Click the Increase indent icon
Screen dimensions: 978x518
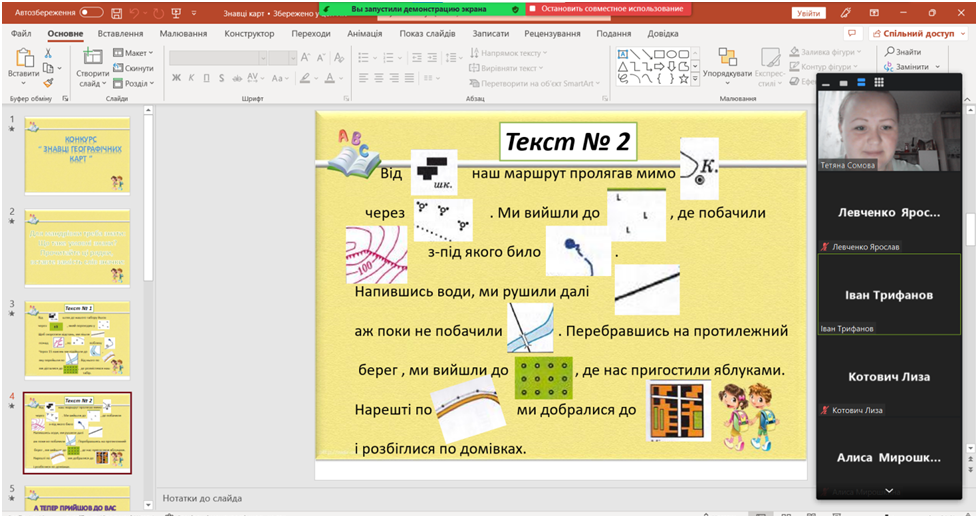coord(432,57)
